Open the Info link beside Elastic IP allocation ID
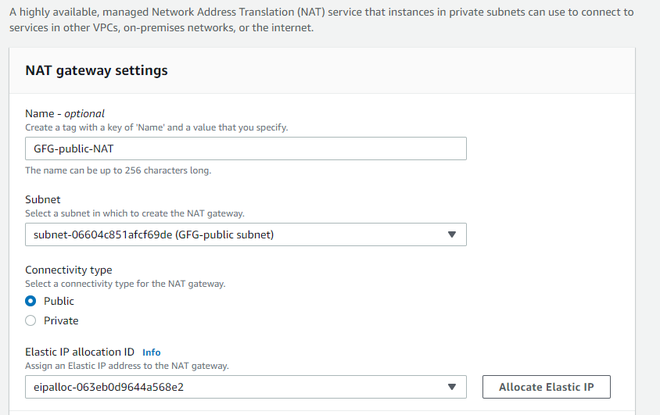Viewport: 660px width, 415px height. (151, 352)
